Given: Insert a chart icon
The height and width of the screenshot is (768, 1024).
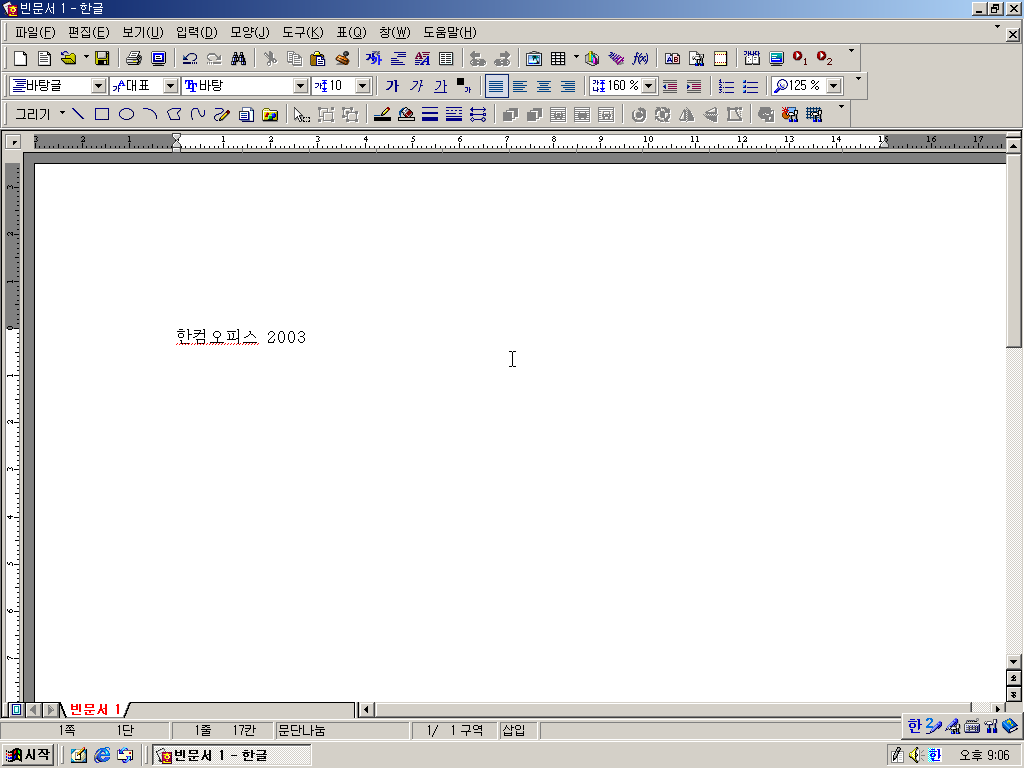Looking at the screenshot, I should 592,59.
